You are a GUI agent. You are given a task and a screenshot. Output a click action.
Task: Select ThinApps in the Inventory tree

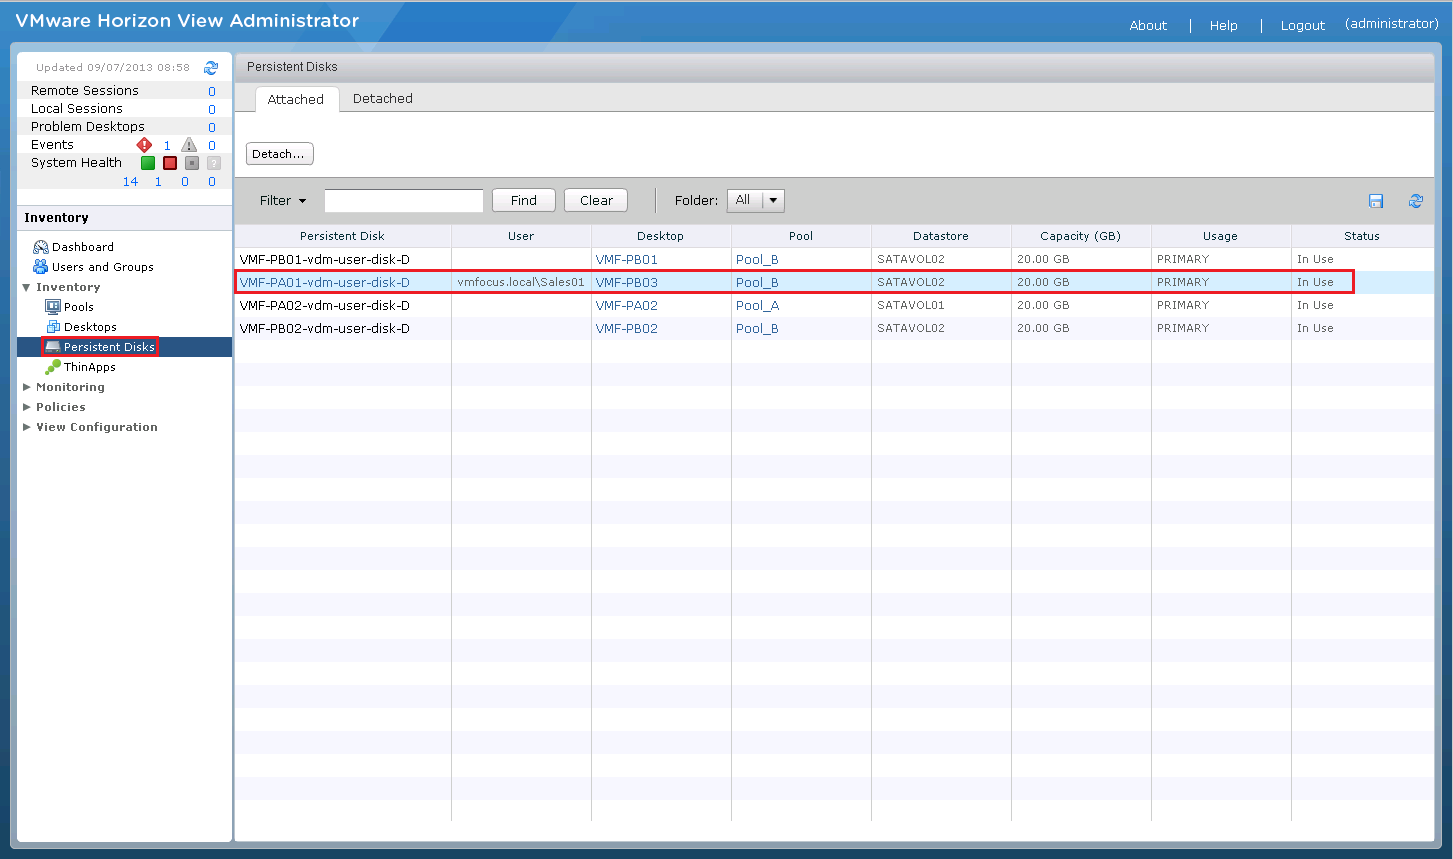pos(89,367)
